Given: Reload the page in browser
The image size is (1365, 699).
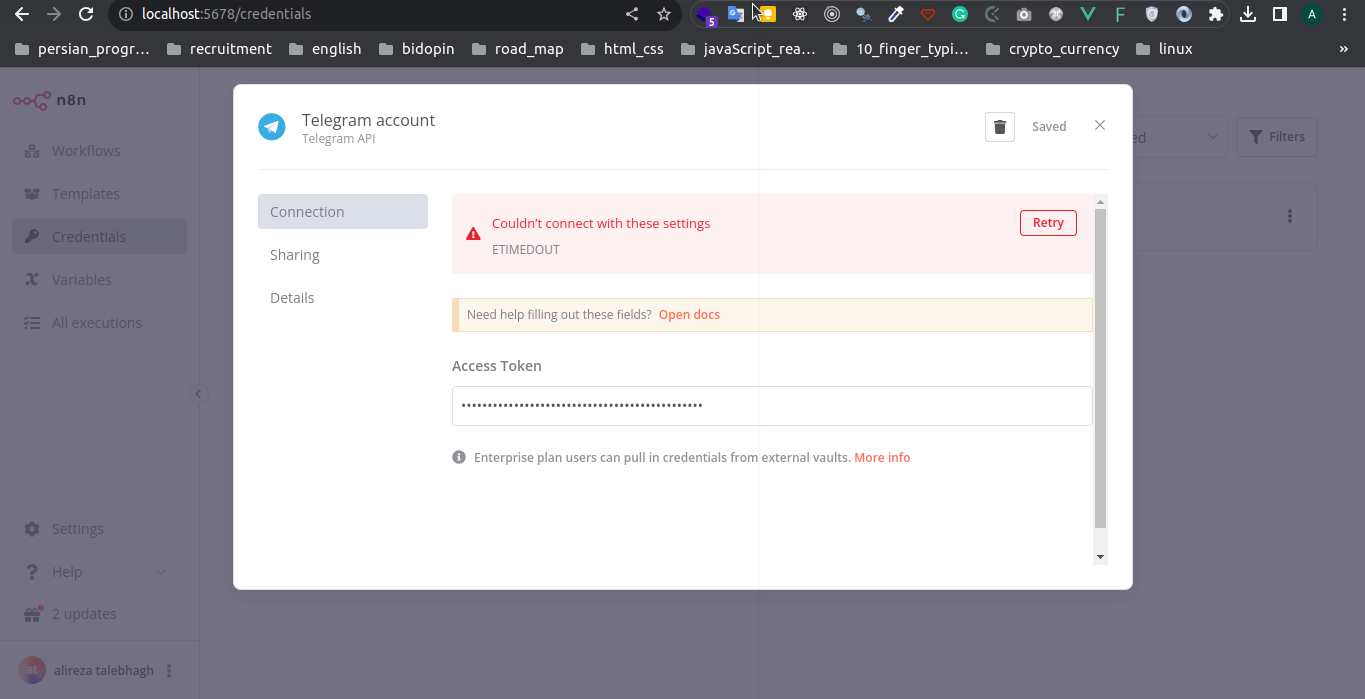Looking at the screenshot, I should pos(86,14).
